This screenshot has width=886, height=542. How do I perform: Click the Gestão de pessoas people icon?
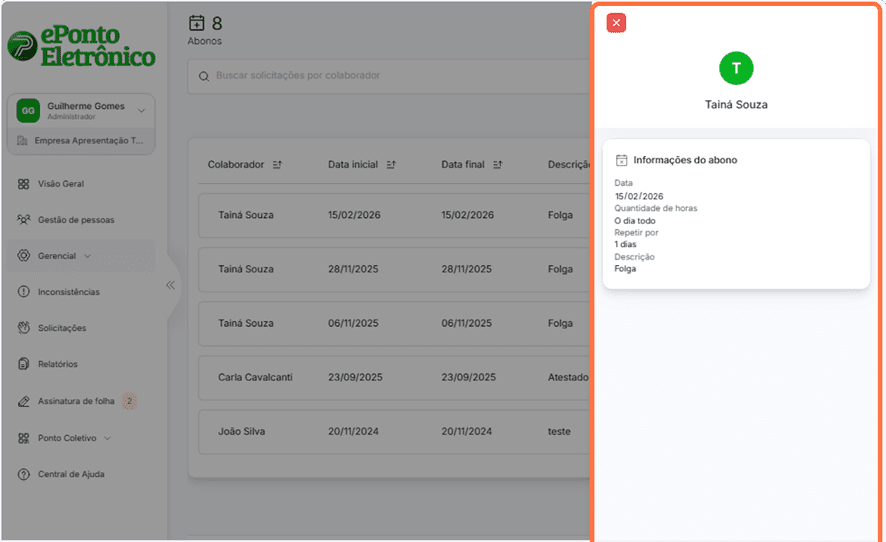(23, 220)
